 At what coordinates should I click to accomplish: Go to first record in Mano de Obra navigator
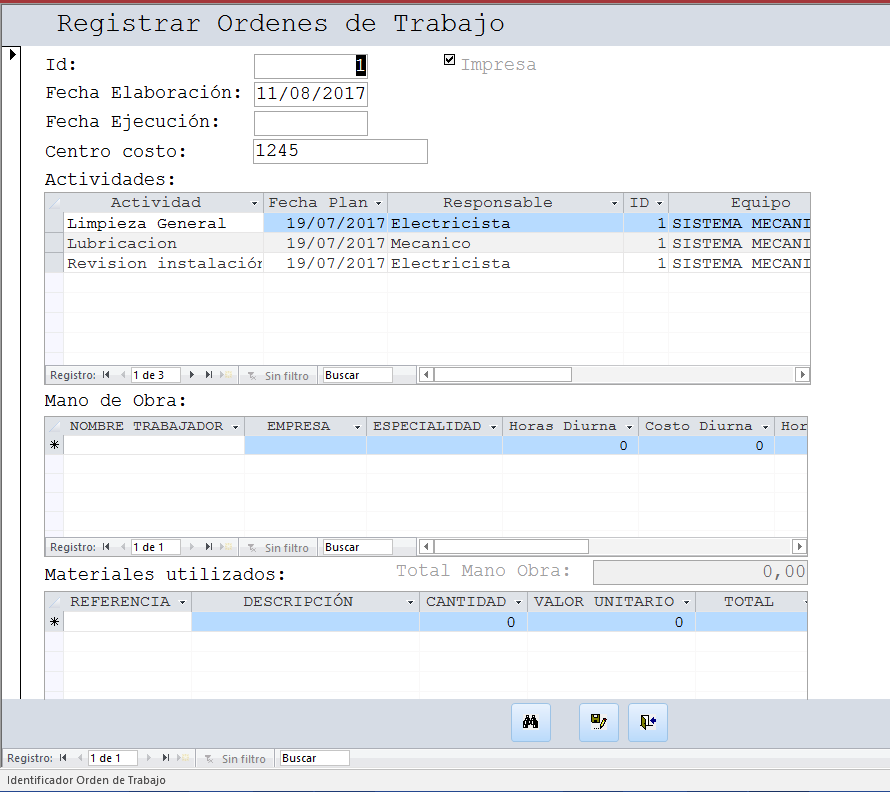click(105, 547)
